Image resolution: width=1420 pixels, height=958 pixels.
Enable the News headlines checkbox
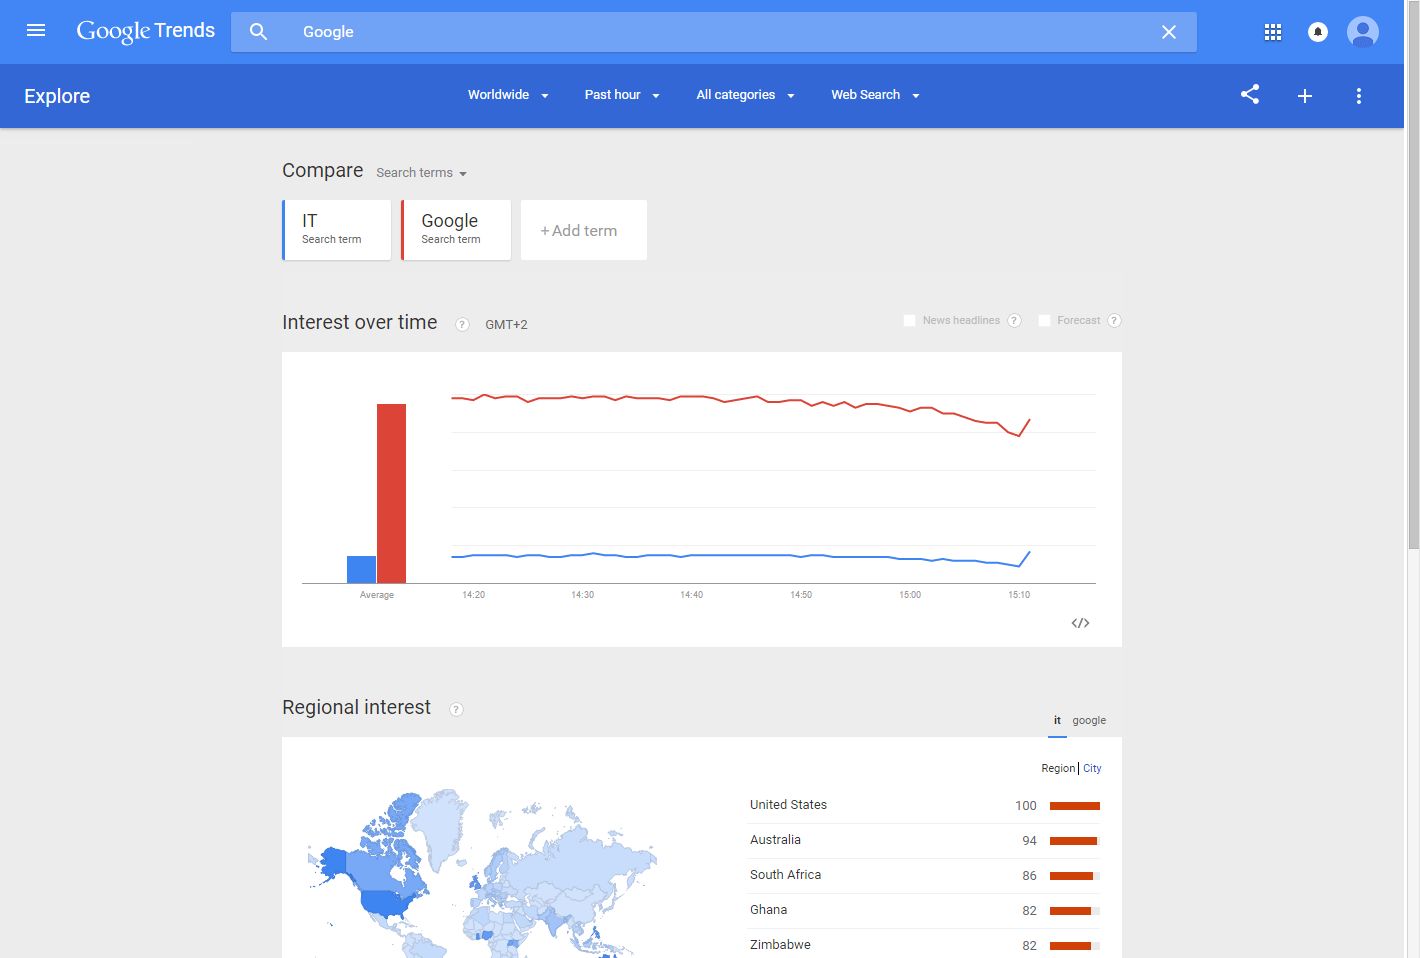click(909, 321)
